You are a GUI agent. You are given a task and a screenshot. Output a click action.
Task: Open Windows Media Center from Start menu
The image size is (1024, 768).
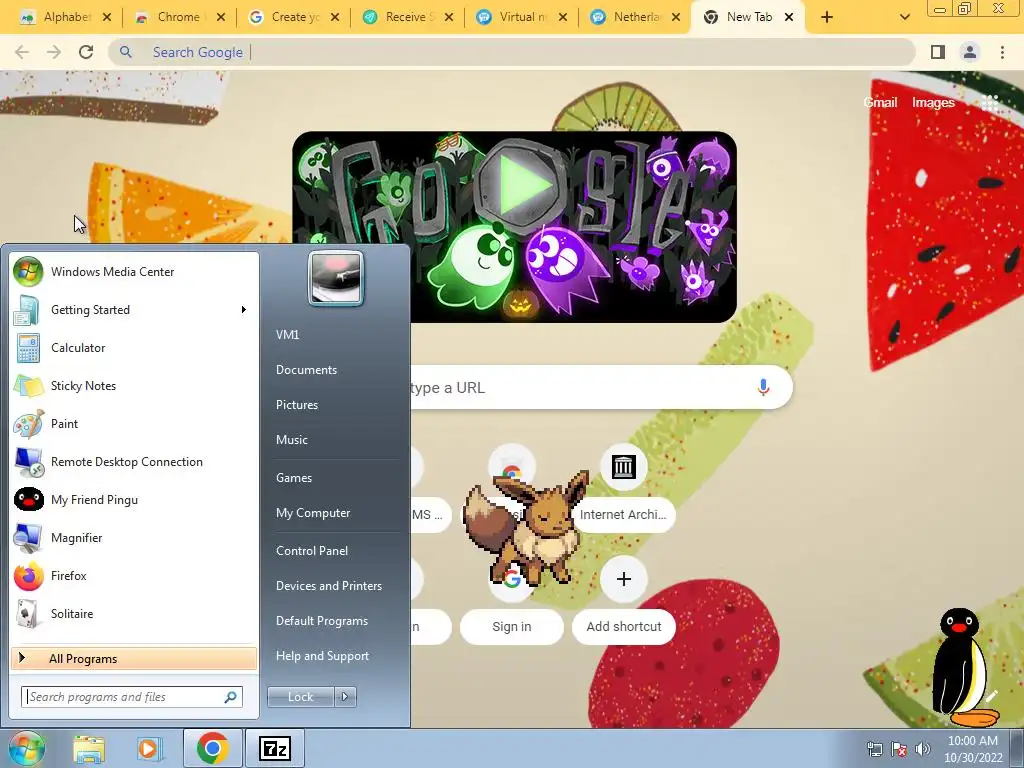134,272
